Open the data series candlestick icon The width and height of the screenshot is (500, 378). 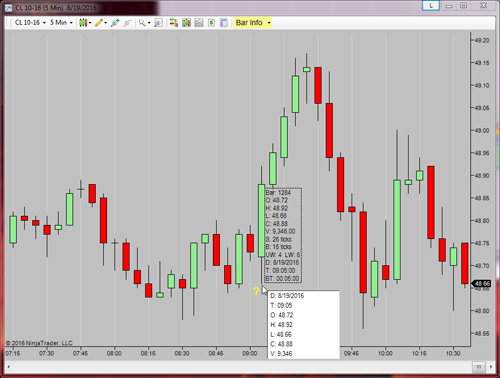coord(186,23)
